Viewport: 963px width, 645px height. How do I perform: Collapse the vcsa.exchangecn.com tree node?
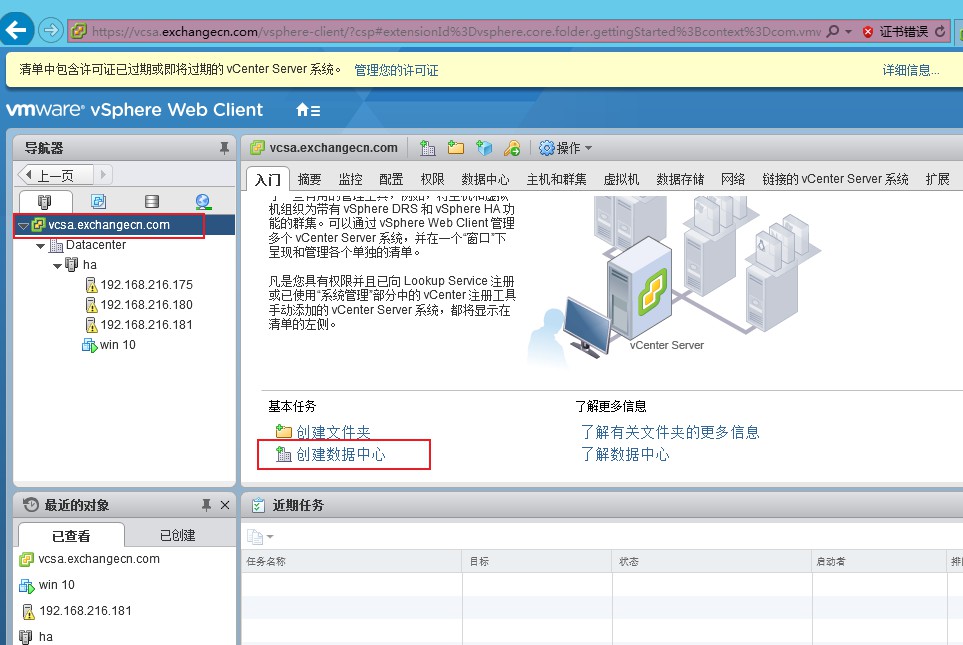coord(23,225)
